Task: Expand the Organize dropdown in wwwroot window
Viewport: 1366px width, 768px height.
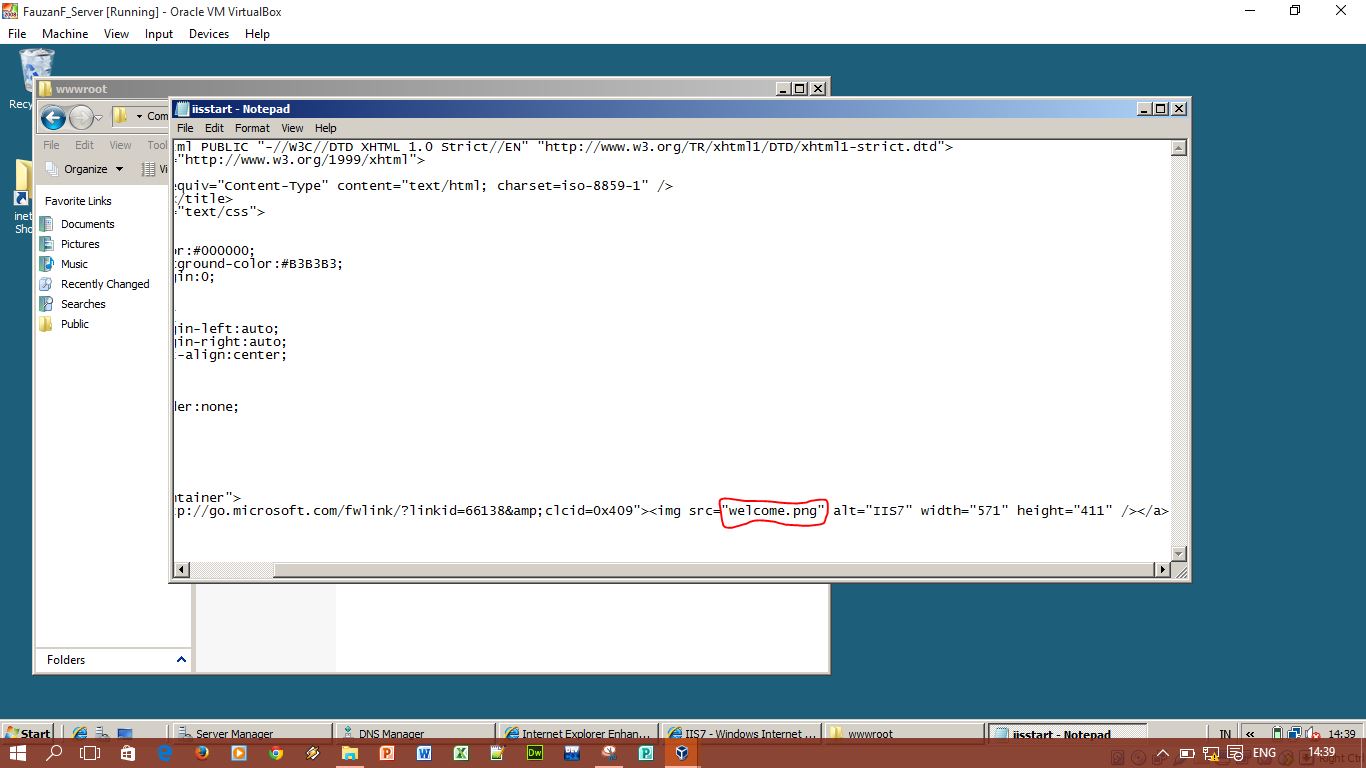Action: [86, 169]
